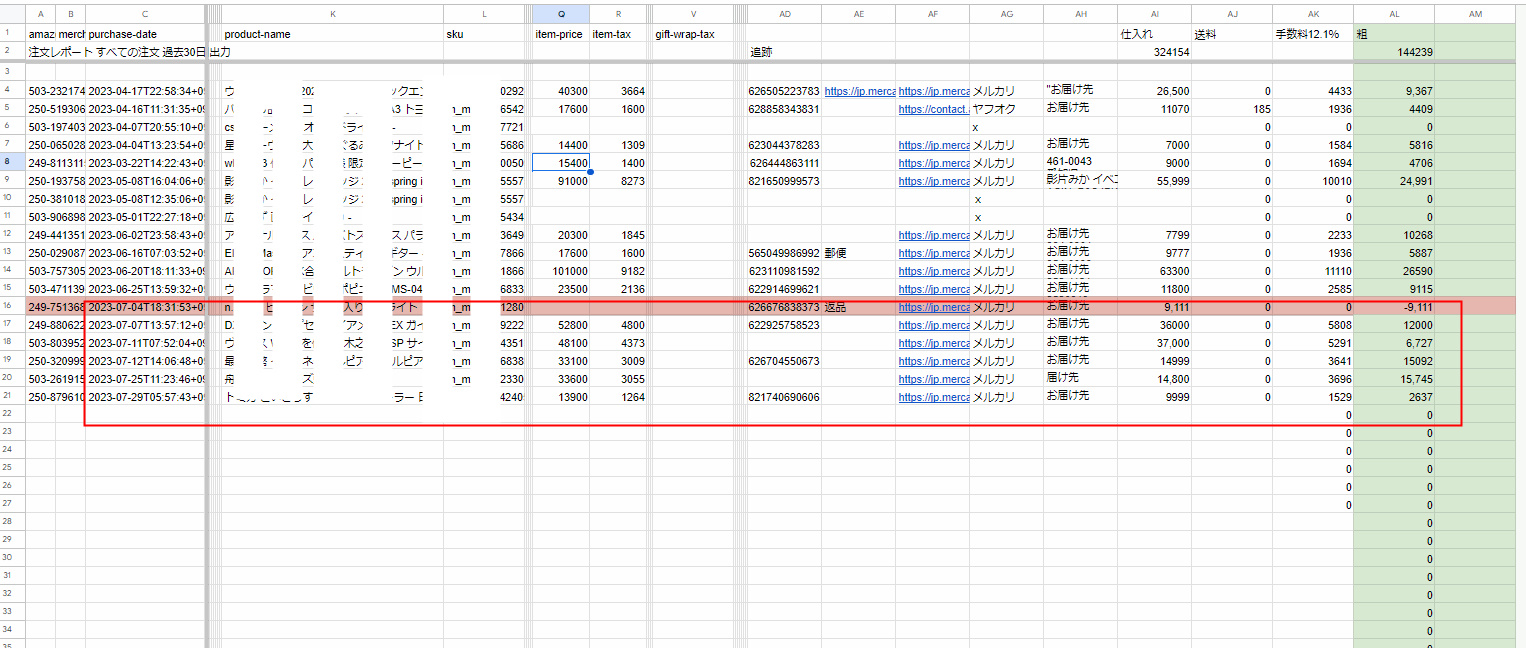
Task: Open the https://contact. link in row 5
Action: click(932, 109)
